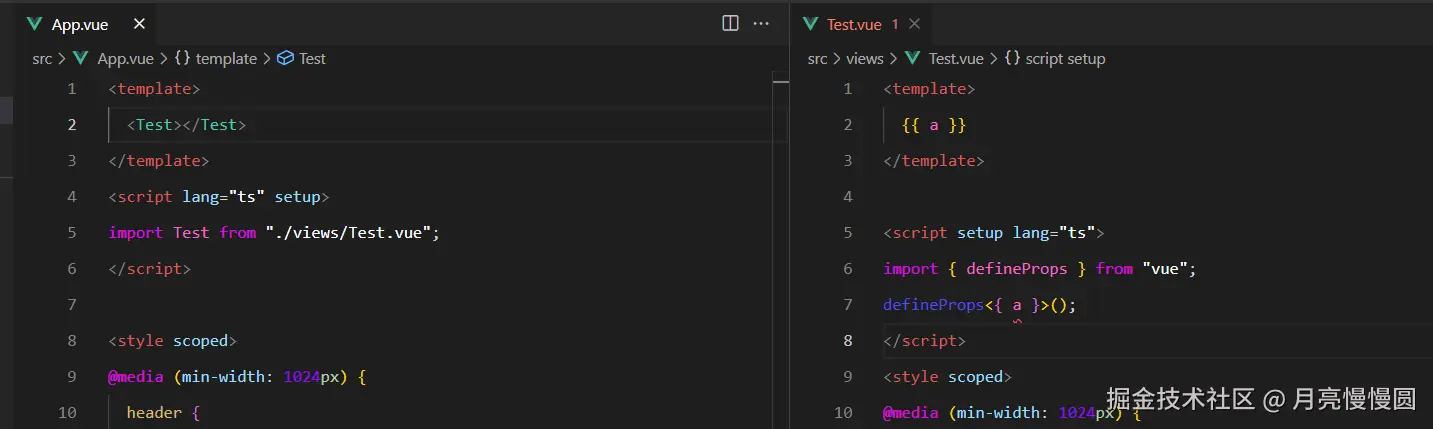Open More Actions menu for App.vue editor
Viewport: 1433px width, 429px height.
[x=761, y=23]
